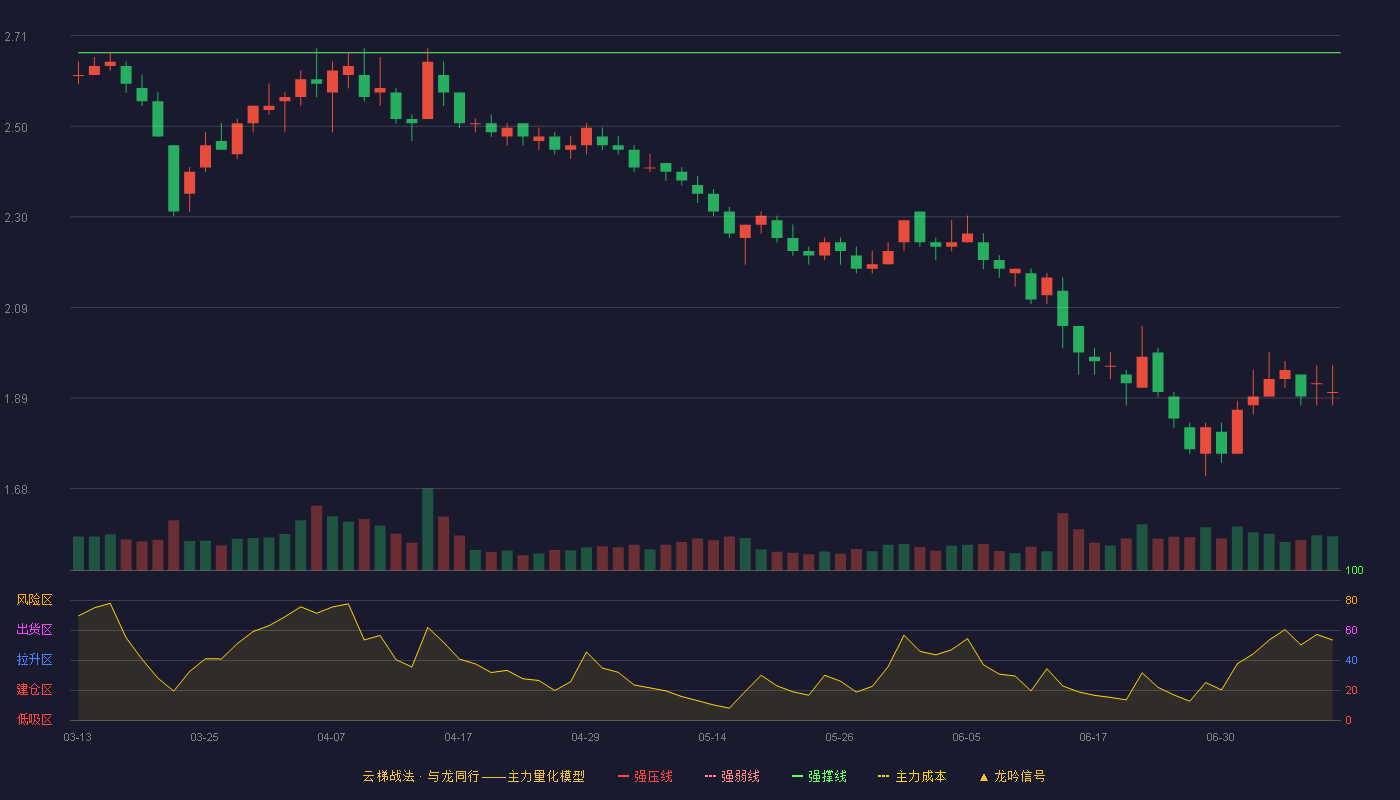Click the 40 indicator axis label

1351,660
